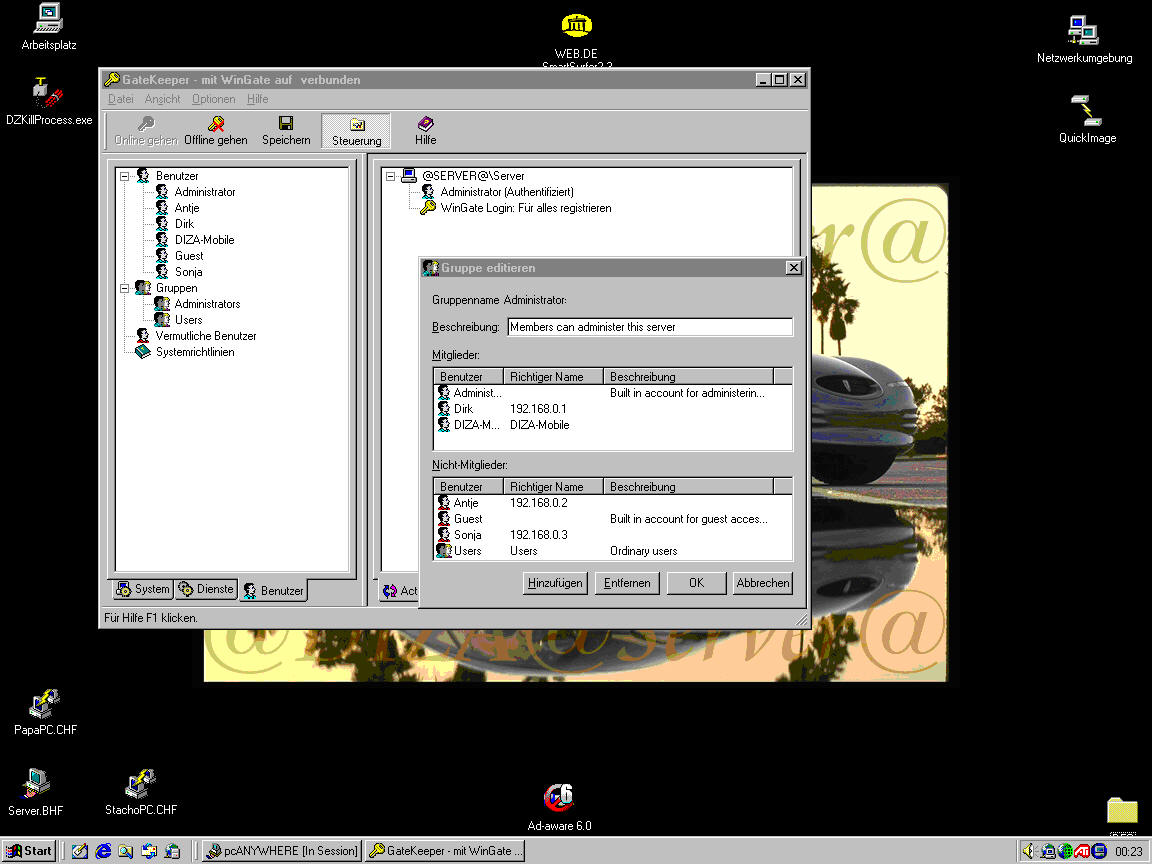1152x864 pixels.
Task: Select Sonja in the Nicht-Mitglieder list
Action: 467,535
